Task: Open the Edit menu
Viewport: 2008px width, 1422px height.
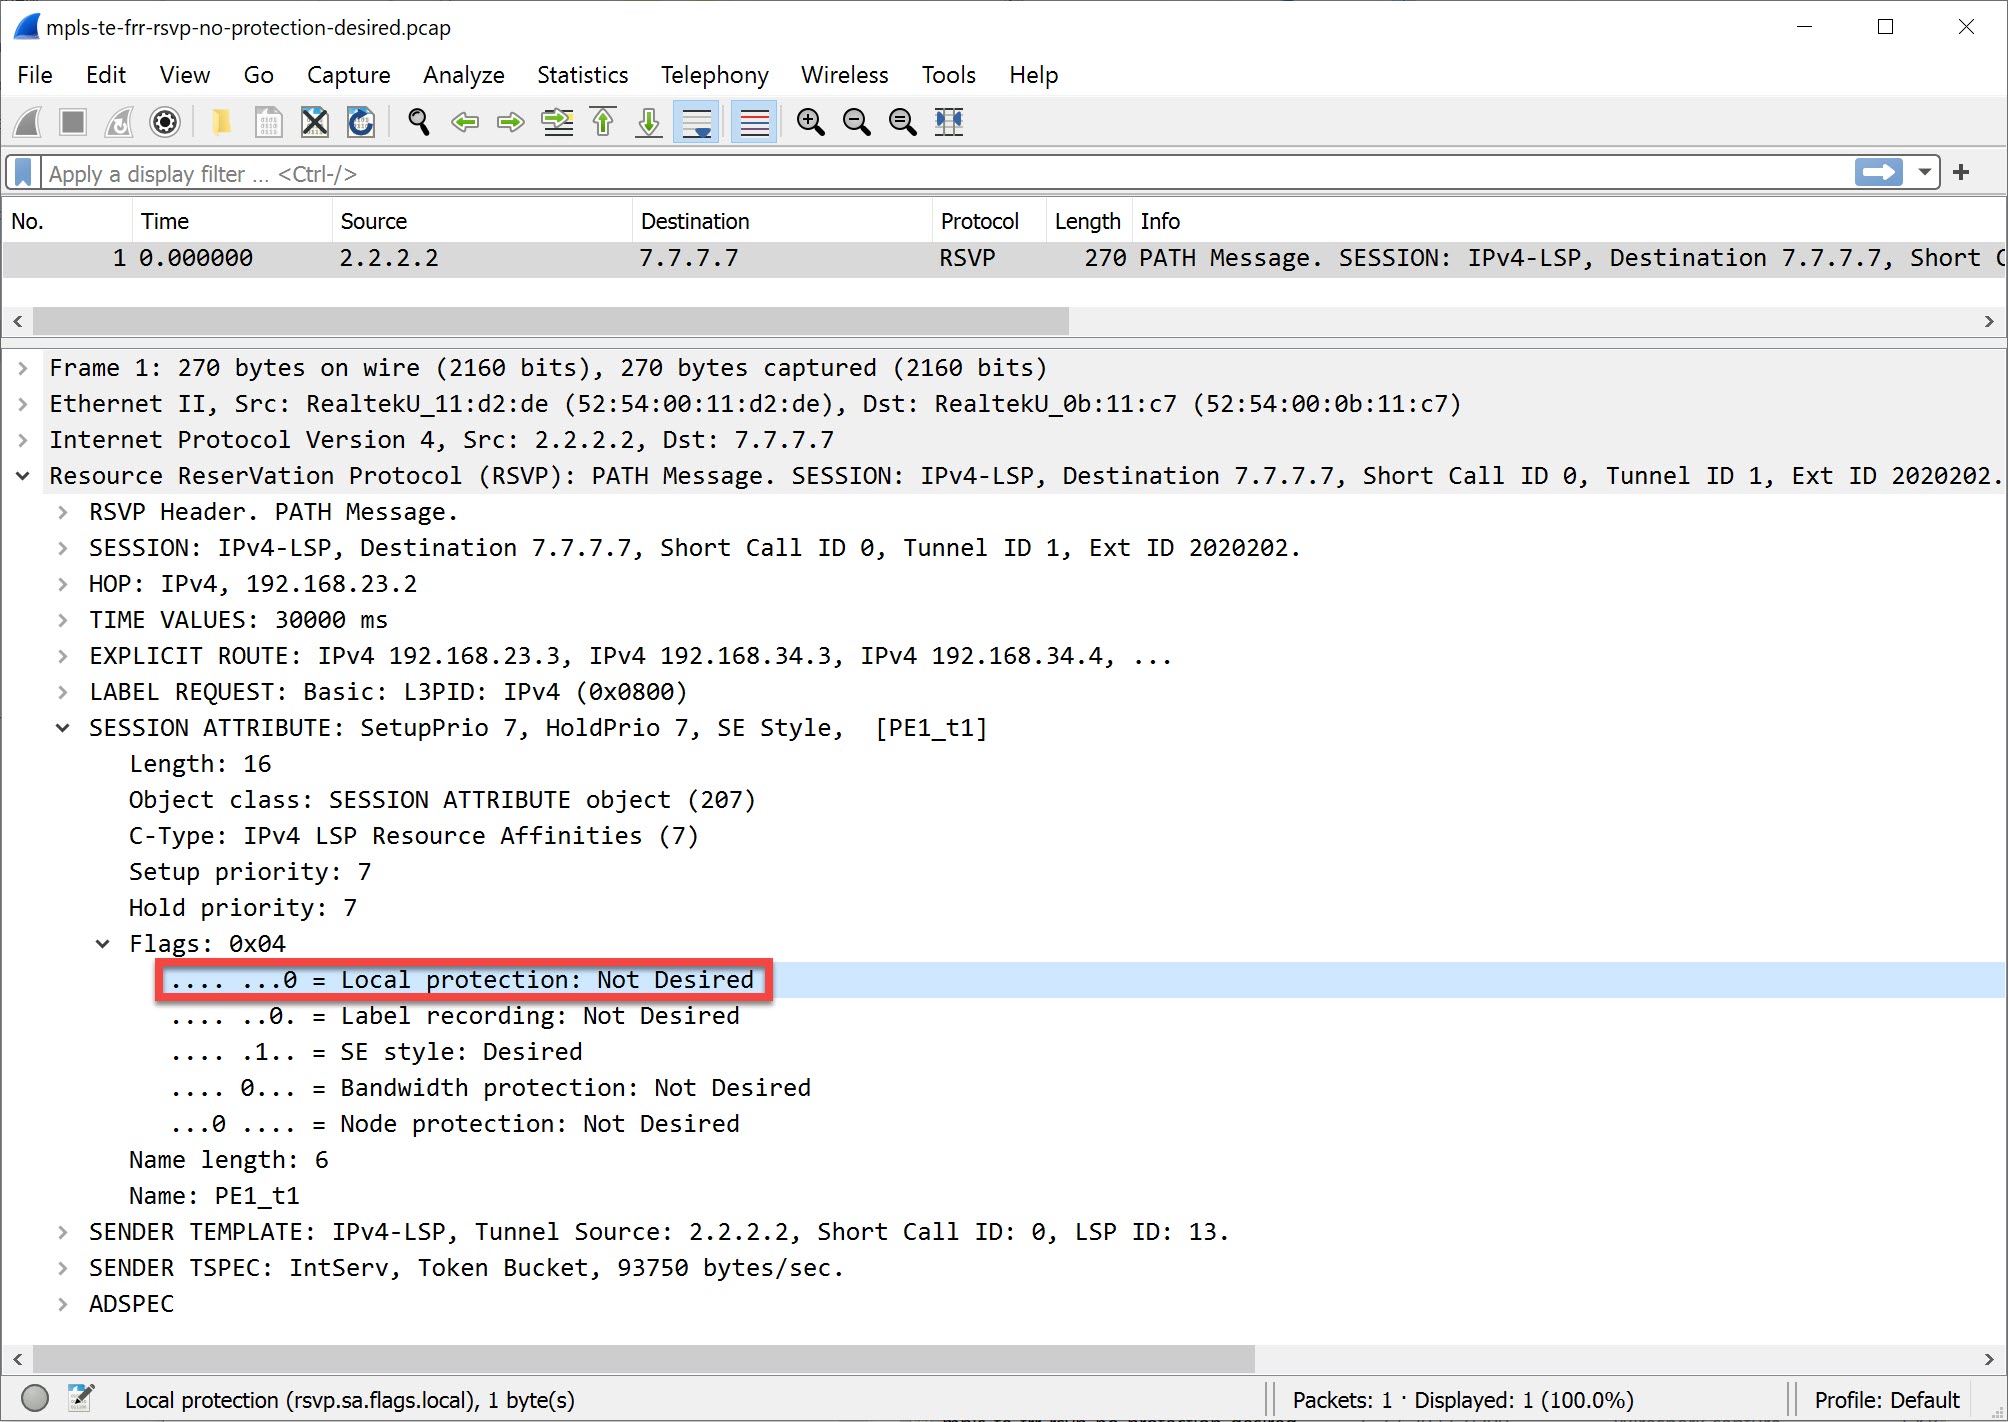Action: click(106, 75)
